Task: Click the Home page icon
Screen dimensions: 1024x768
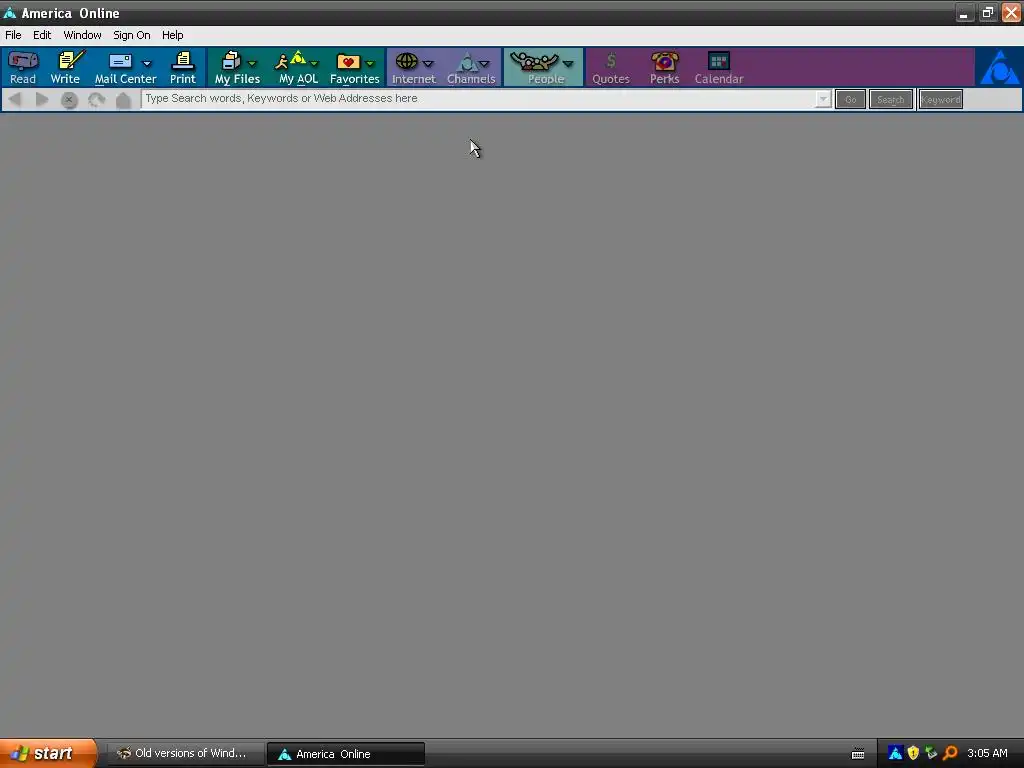Action: pyautogui.click(x=123, y=100)
